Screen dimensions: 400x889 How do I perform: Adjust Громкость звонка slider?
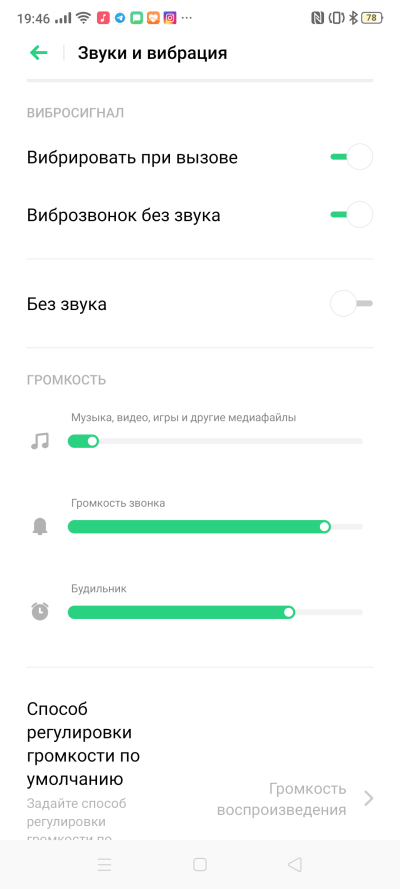(x=215, y=527)
